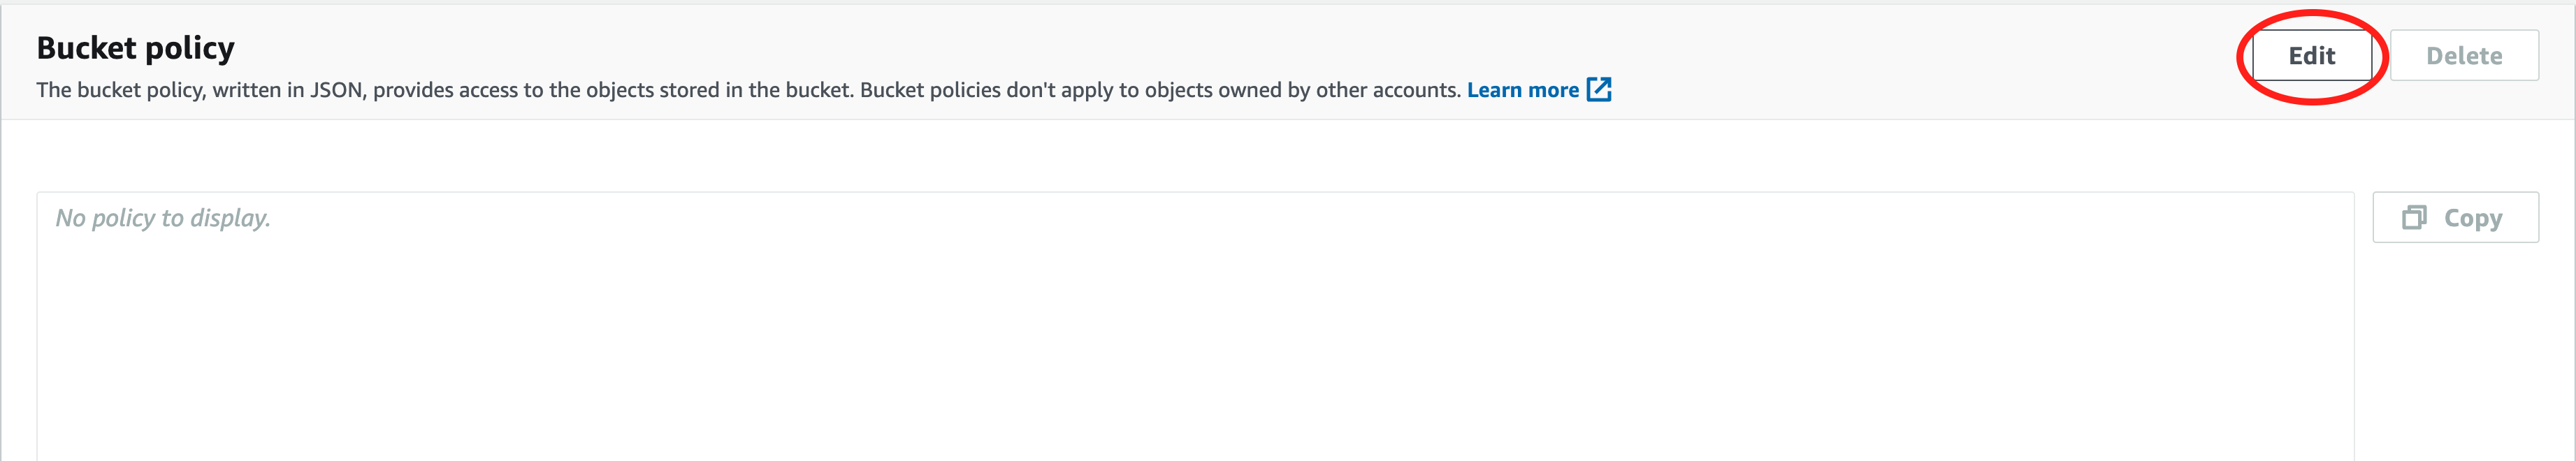Click inside the empty policy text area
This screenshot has width=2576, height=461.
pos(1195,326)
